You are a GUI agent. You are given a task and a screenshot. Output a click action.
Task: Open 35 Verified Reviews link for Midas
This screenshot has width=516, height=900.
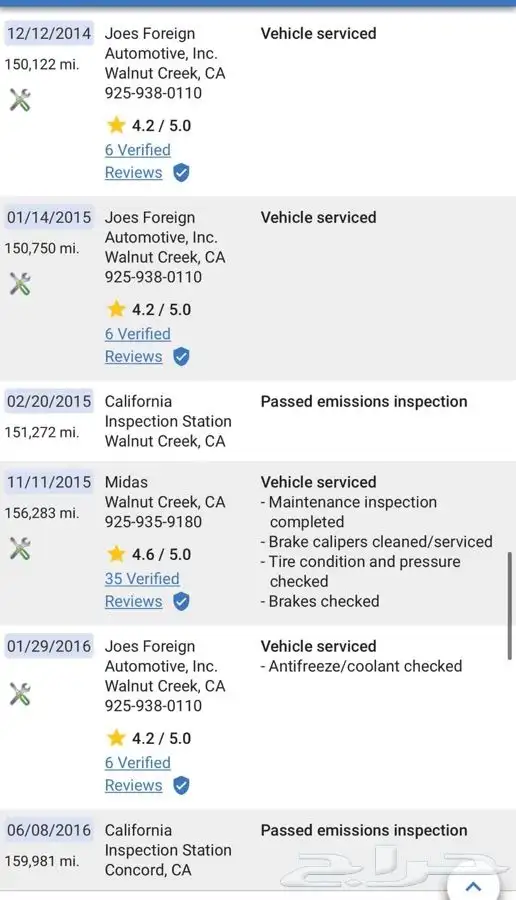tap(142, 590)
